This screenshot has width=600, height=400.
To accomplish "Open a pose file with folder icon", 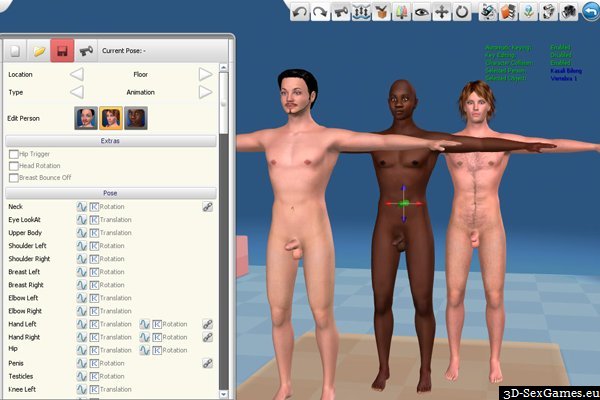I will pyautogui.click(x=39, y=49).
